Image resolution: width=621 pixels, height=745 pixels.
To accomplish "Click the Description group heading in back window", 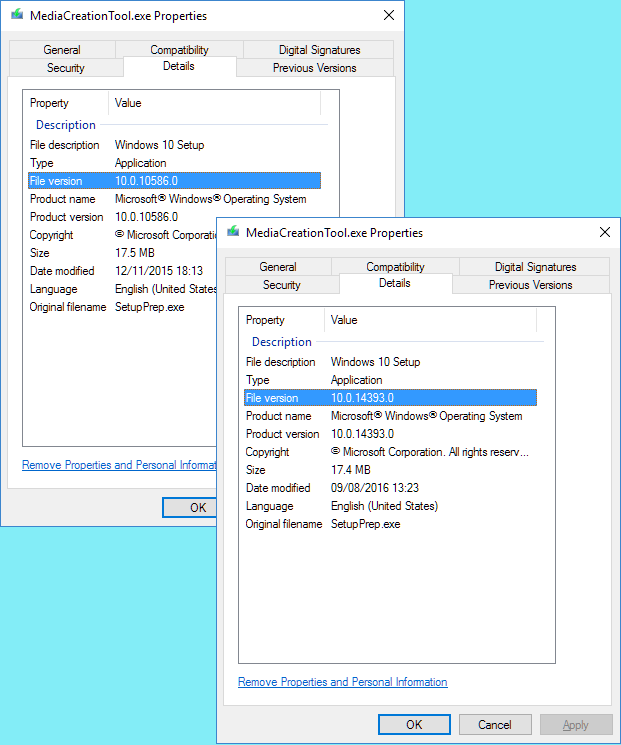I will (66, 124).
